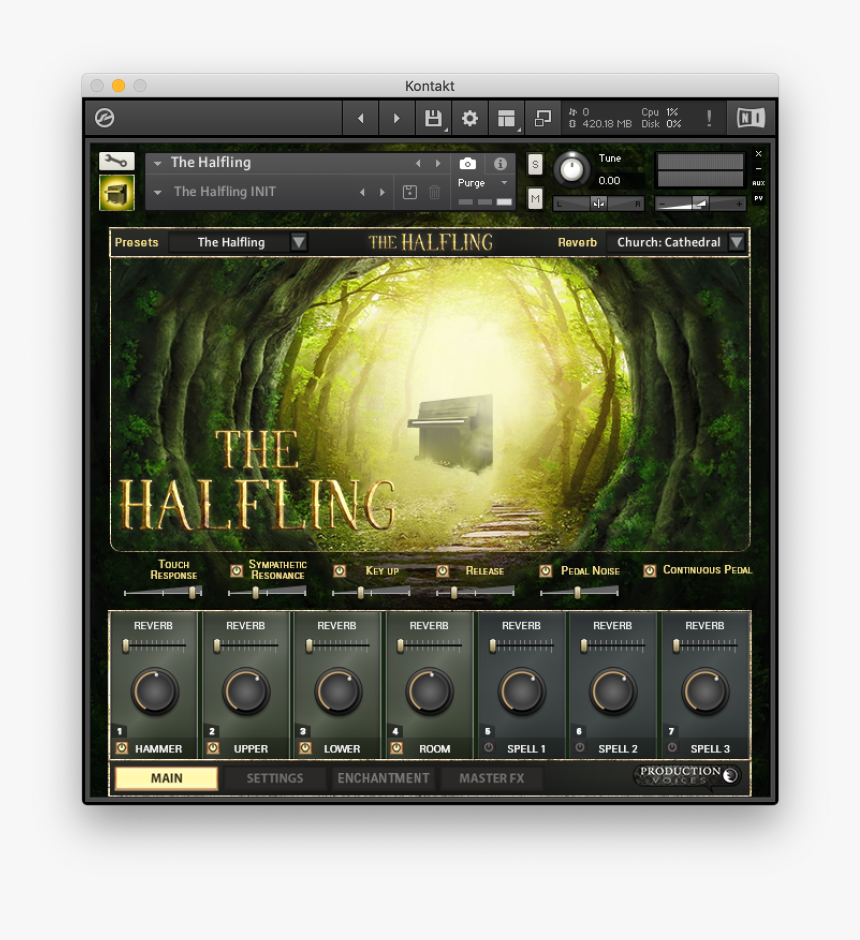The height and width of the screenshot is (940, 860).
Task: Click the exclamation warning icon
Action: [x=709, y=118]
